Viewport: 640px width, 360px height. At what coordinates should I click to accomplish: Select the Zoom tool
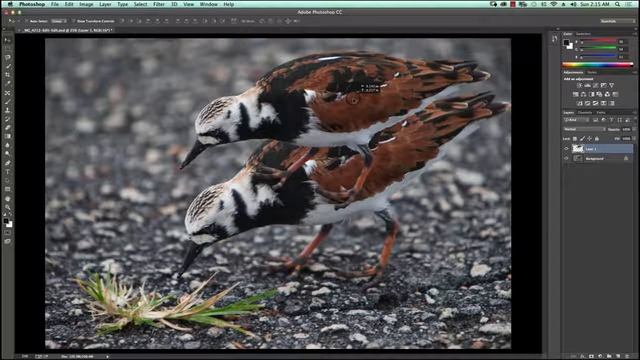7,207
